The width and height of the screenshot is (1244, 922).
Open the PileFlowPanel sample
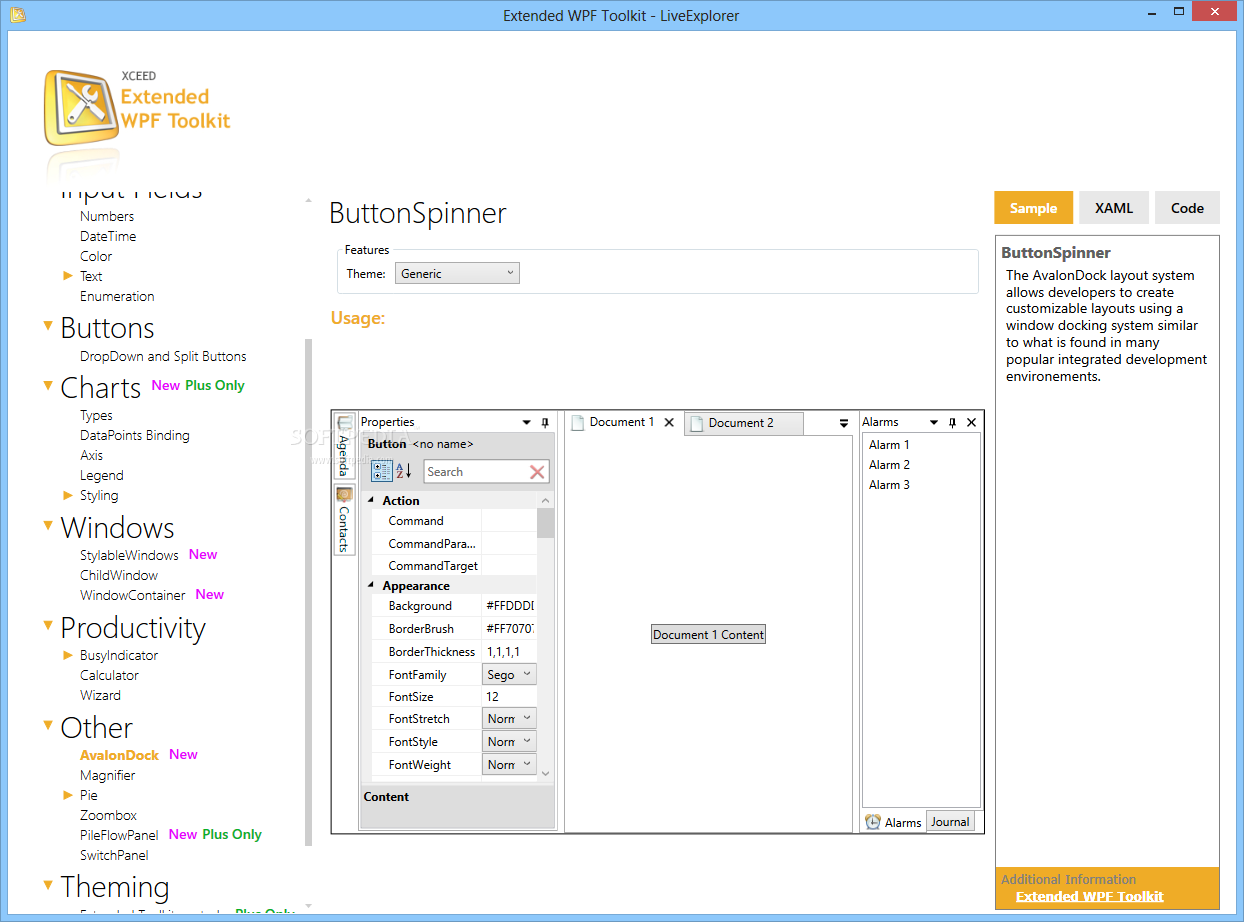(119, 835)
